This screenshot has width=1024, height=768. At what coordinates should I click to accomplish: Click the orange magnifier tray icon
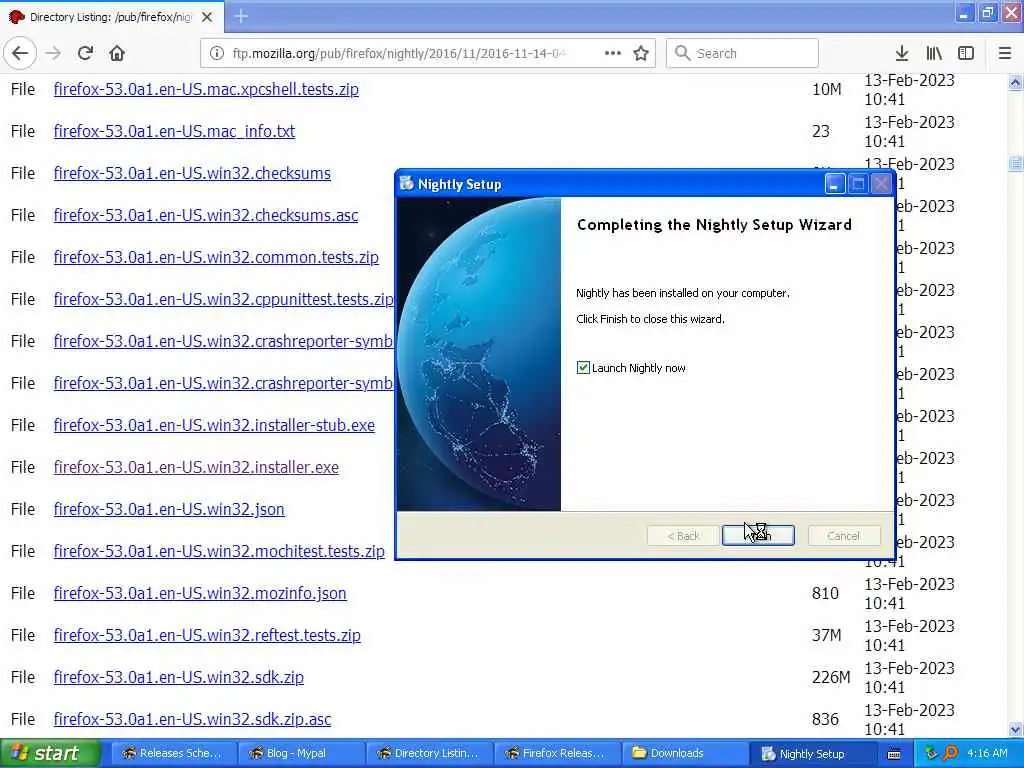[x=951, y=753]
